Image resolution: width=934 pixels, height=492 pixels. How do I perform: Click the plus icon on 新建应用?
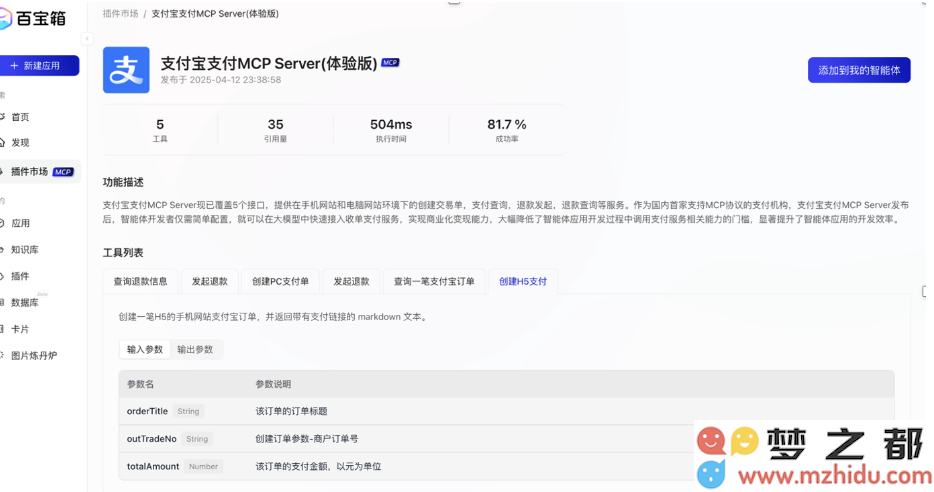(14, 66)
